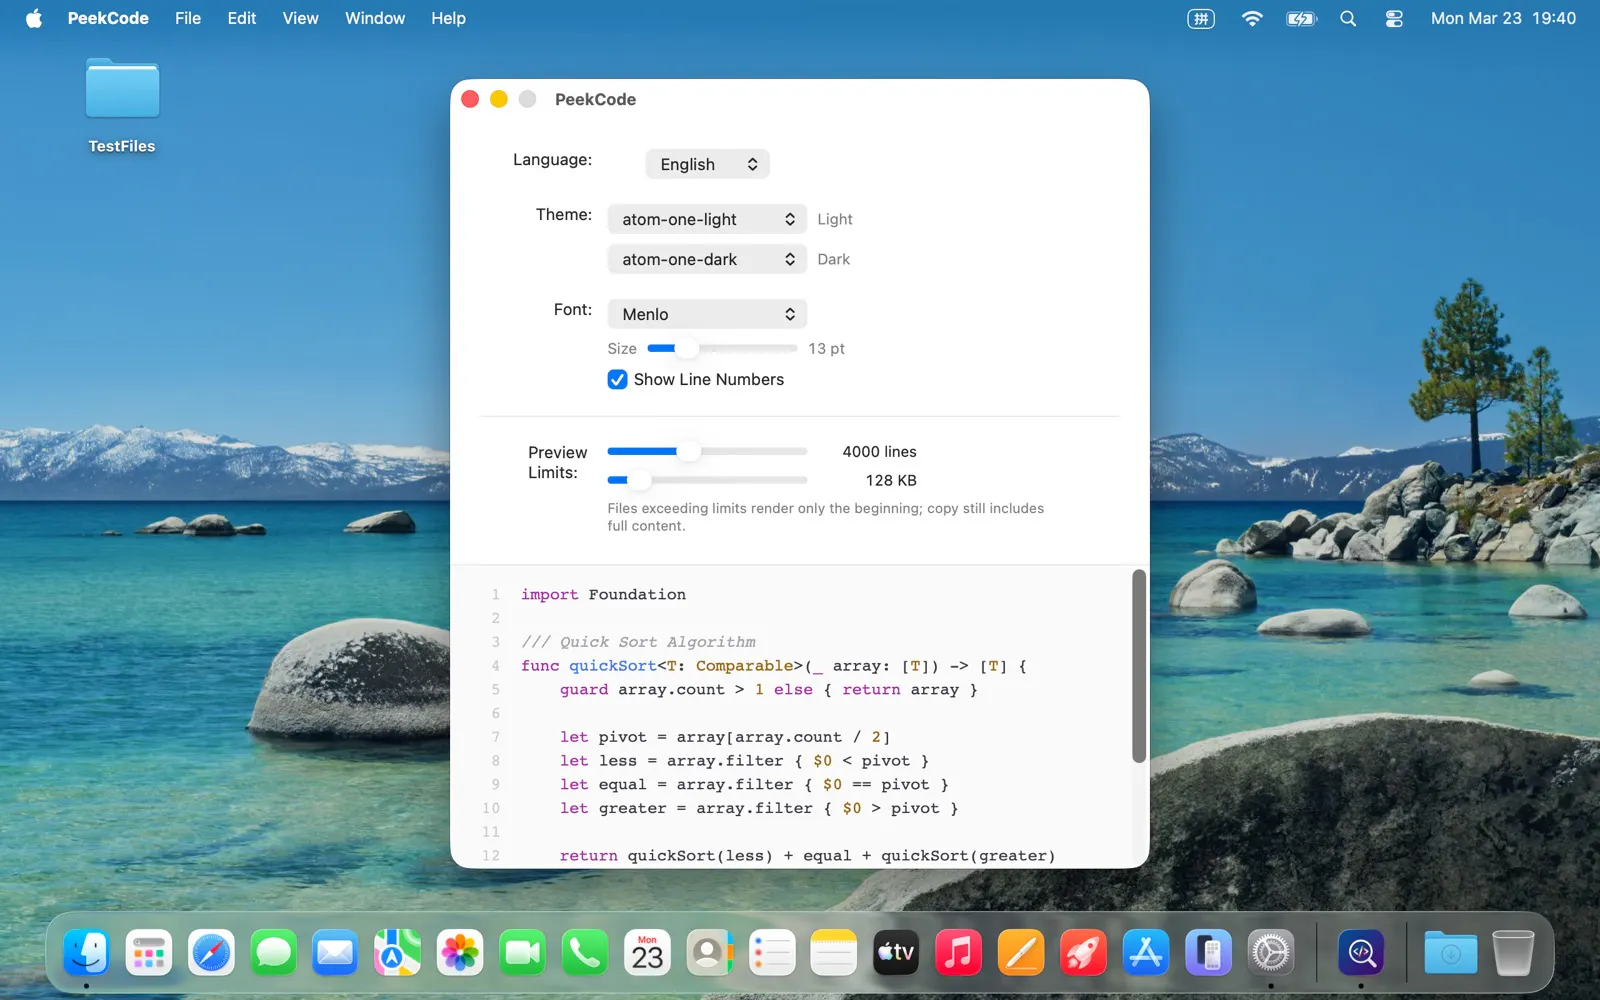Screen dimensions: 1600x1000
Task: Click the "func quickSort" declaration line
Action: [773, 666]
